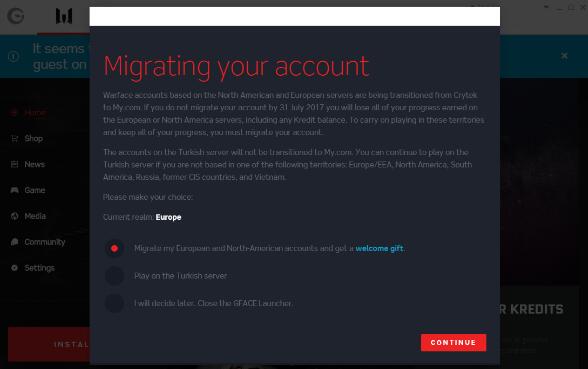Go to Home in the sidebar
Viewport: 588px width, 369px height.
[x=35, y=112]
